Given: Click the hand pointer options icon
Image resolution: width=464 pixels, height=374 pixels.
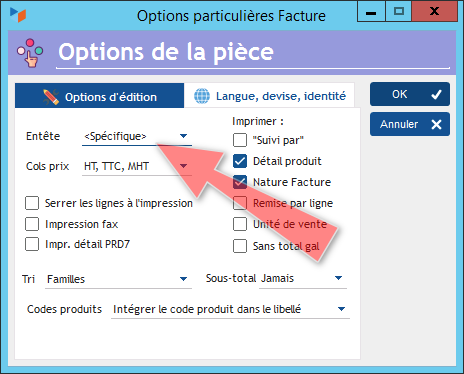Looking at the screenshot, I should (x=30, y=53).
